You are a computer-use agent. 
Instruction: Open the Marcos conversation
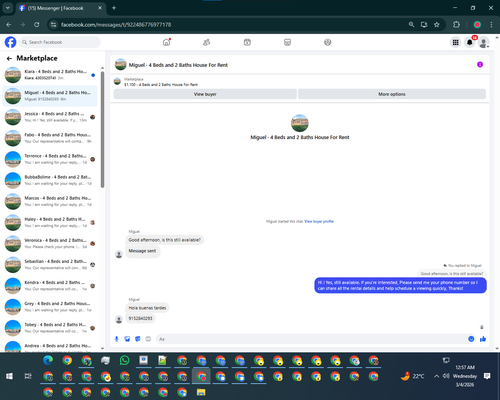(50, 201)
